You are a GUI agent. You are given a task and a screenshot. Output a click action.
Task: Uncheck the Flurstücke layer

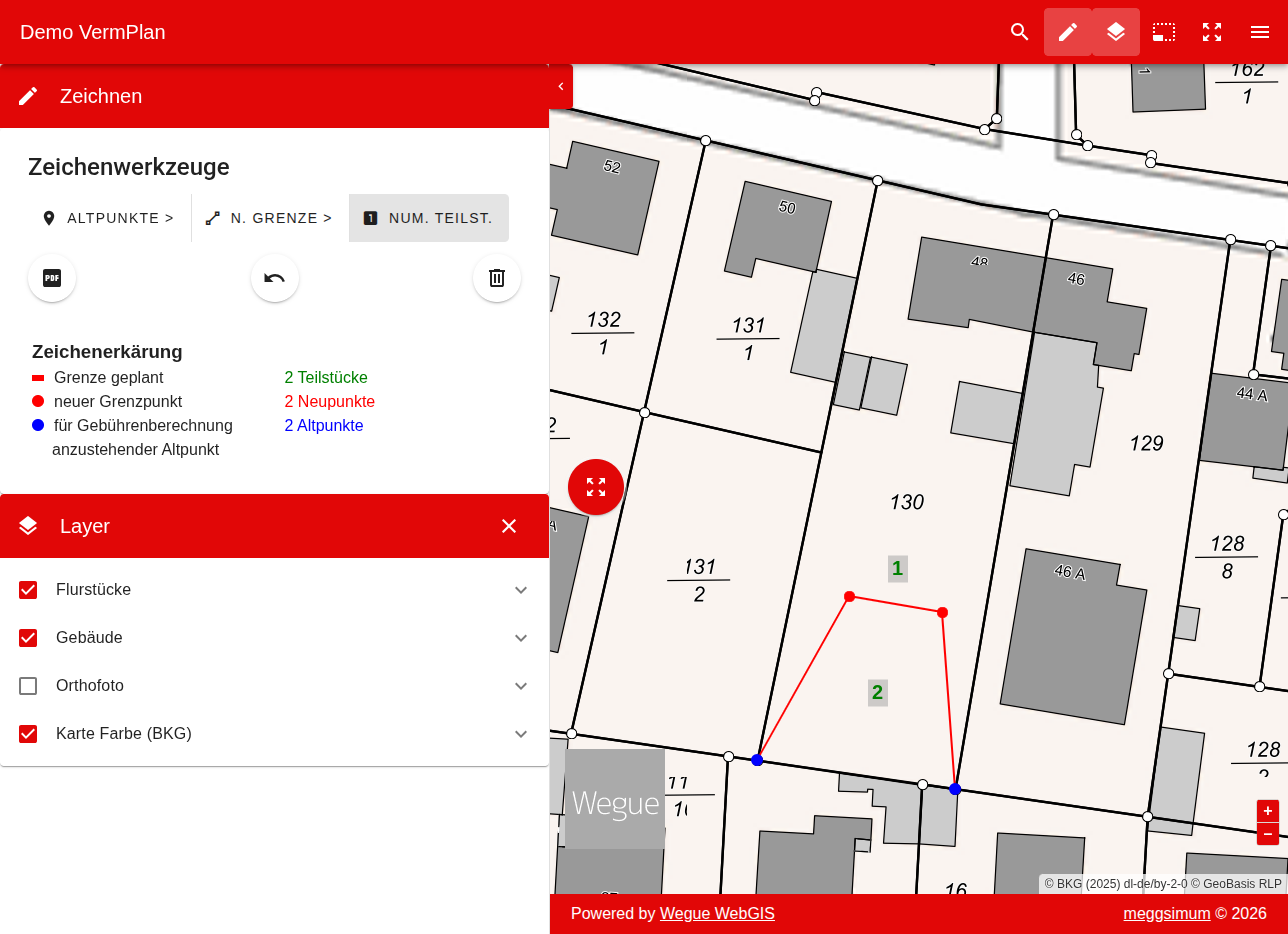(x=28, y=590)
